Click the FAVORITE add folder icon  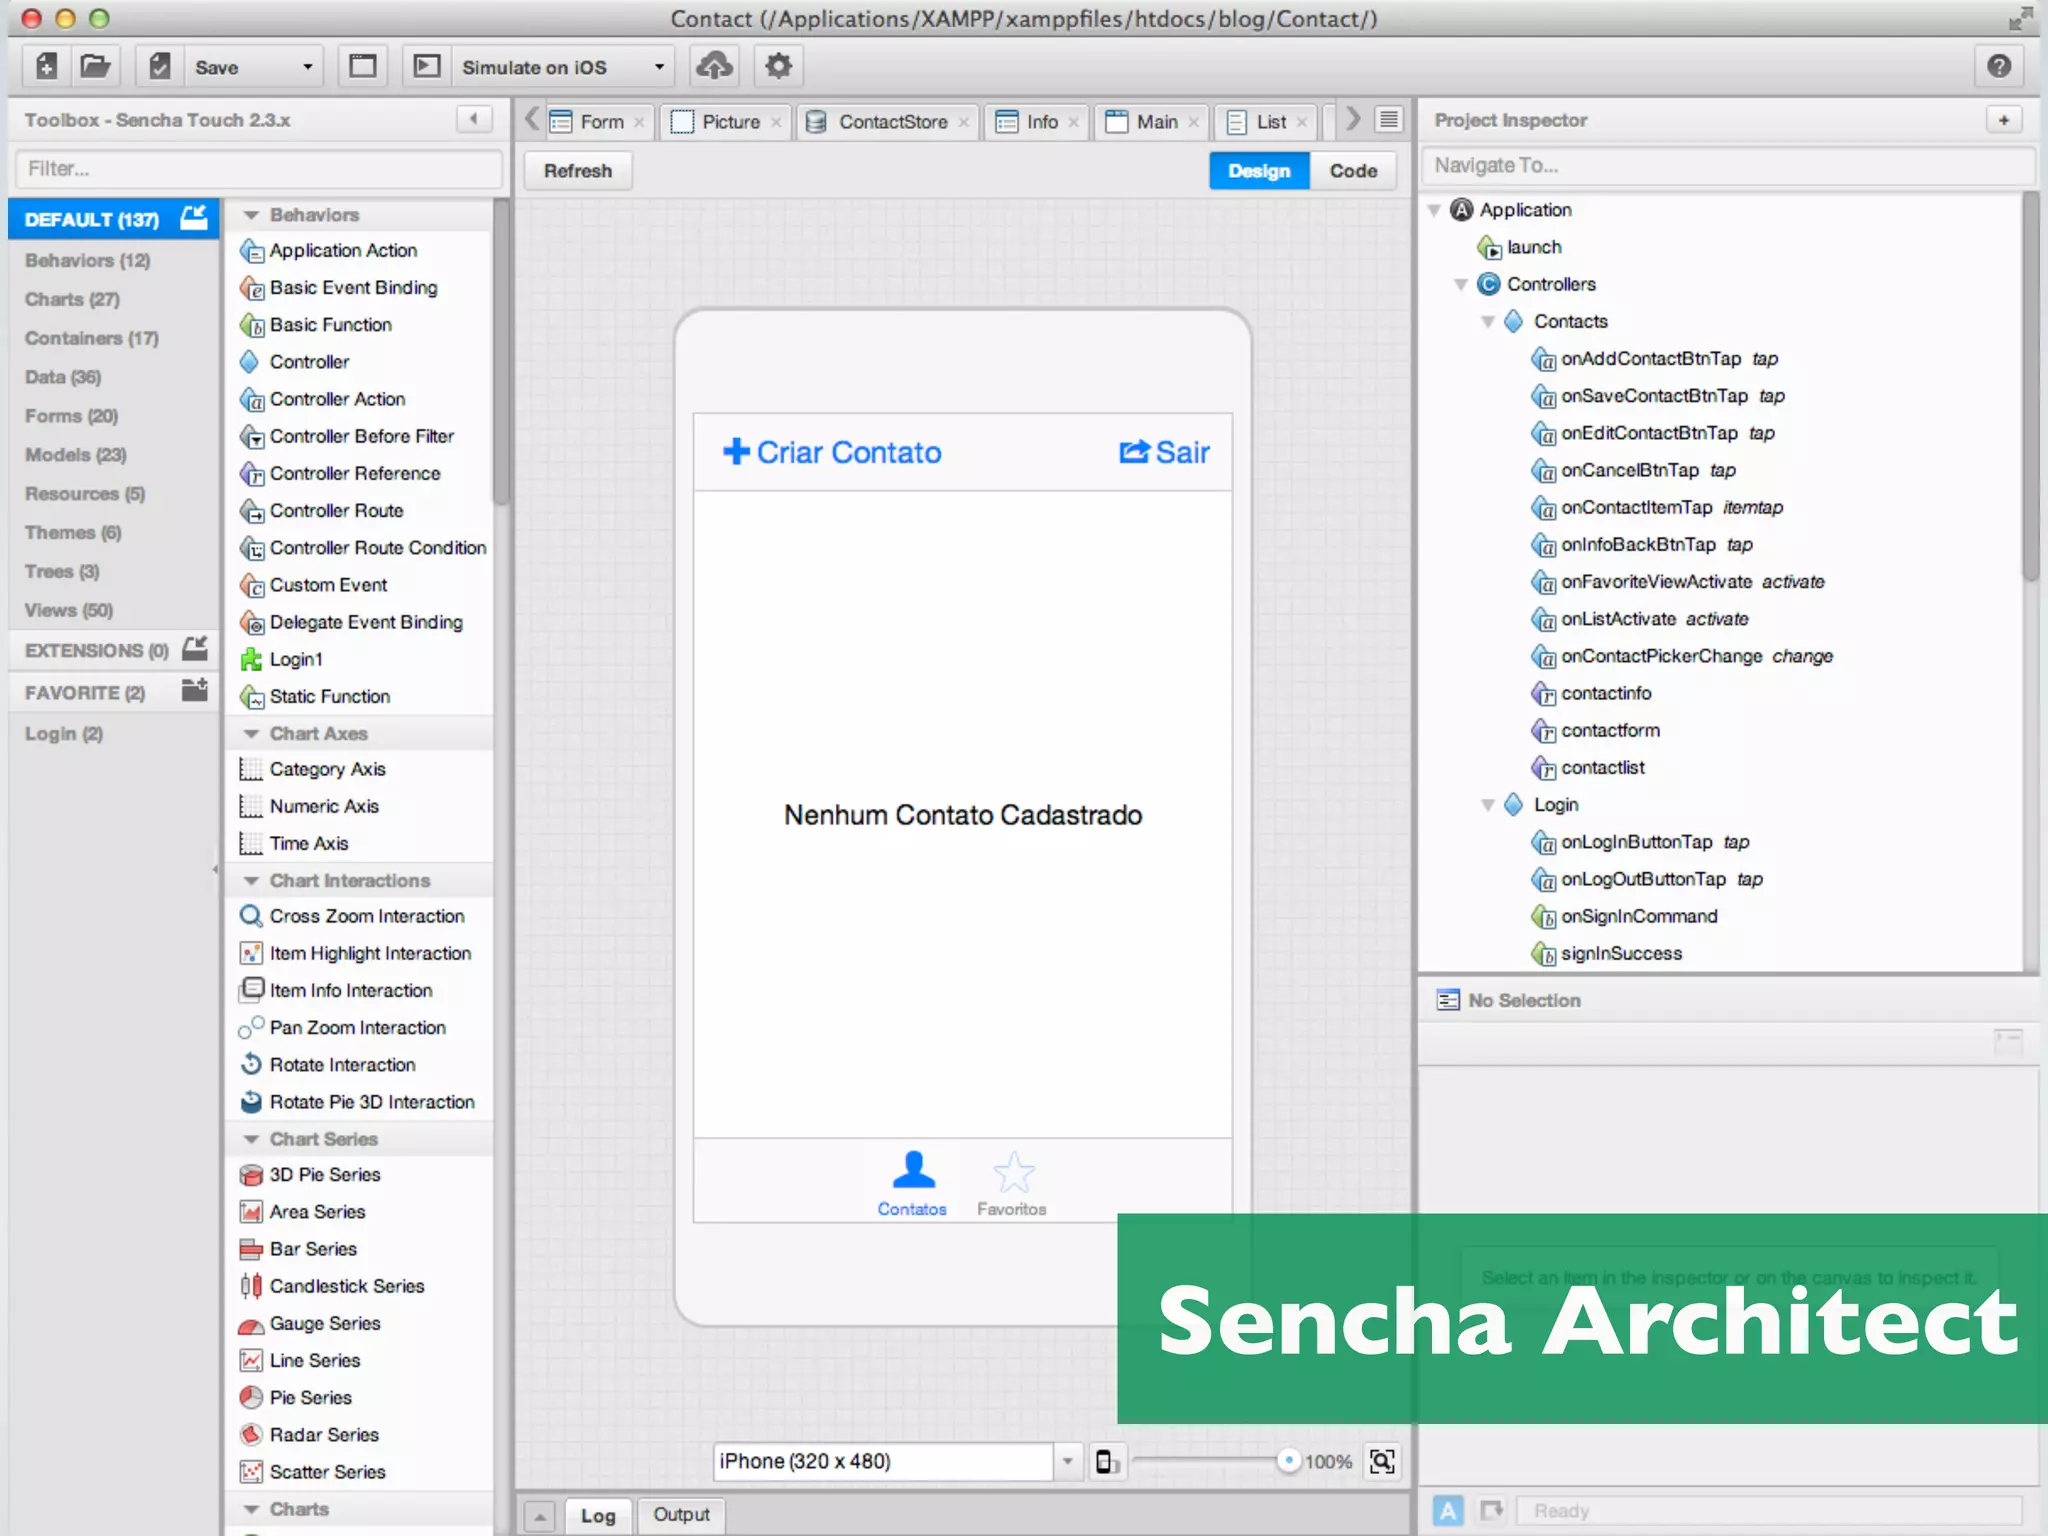pos(195,690)
